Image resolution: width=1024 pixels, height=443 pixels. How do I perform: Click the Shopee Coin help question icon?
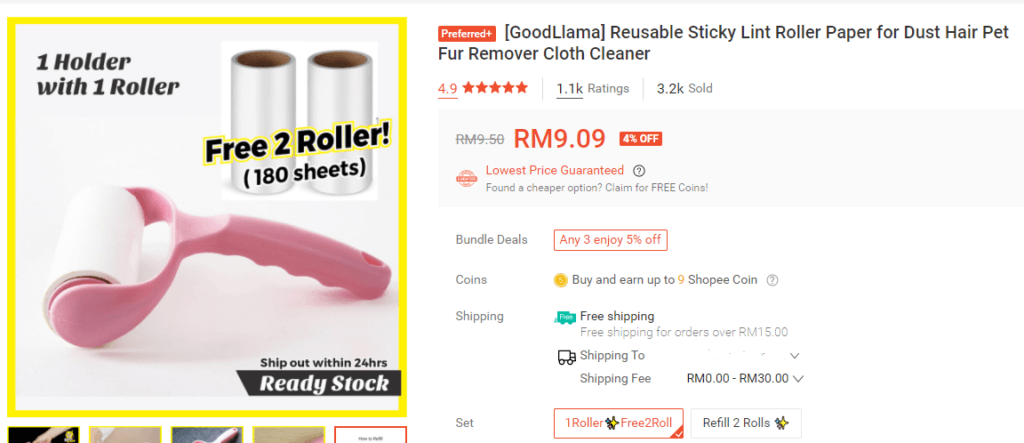pyautogui.click(x=772, y=280)
